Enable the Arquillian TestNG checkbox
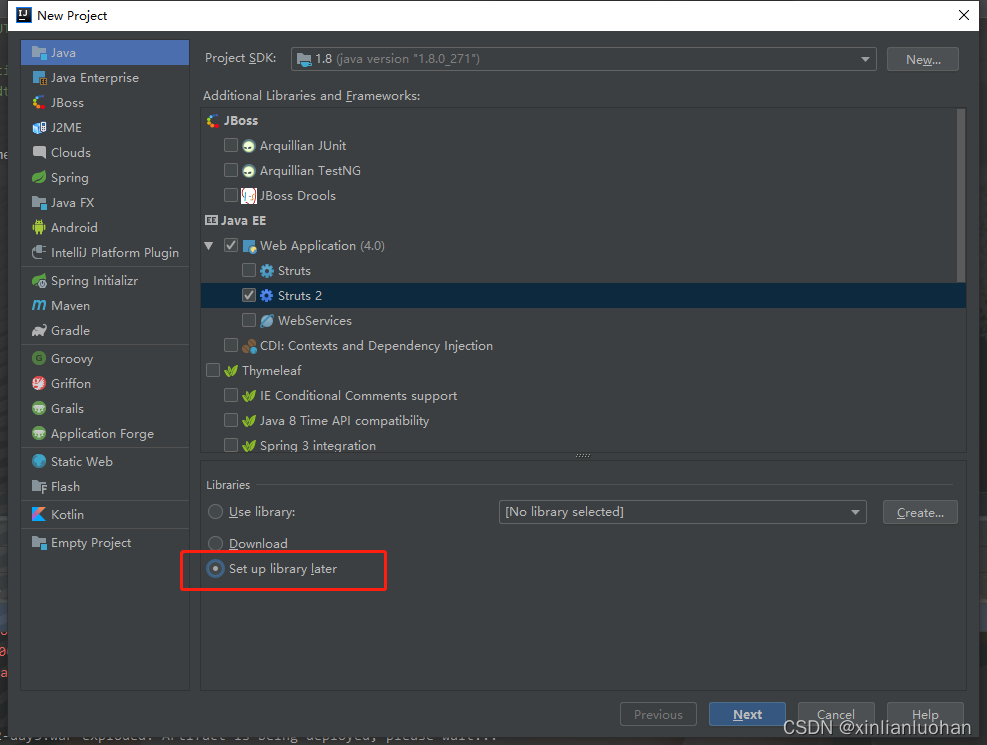The image size is (987, 745). (231, 171)
